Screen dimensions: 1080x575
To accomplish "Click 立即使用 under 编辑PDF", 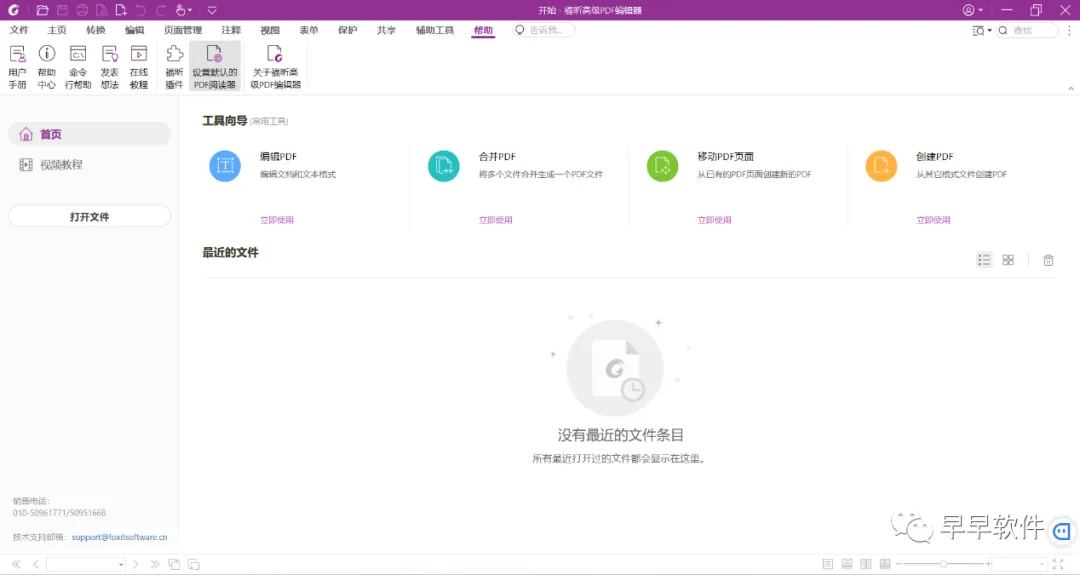I will coord(277,220).
